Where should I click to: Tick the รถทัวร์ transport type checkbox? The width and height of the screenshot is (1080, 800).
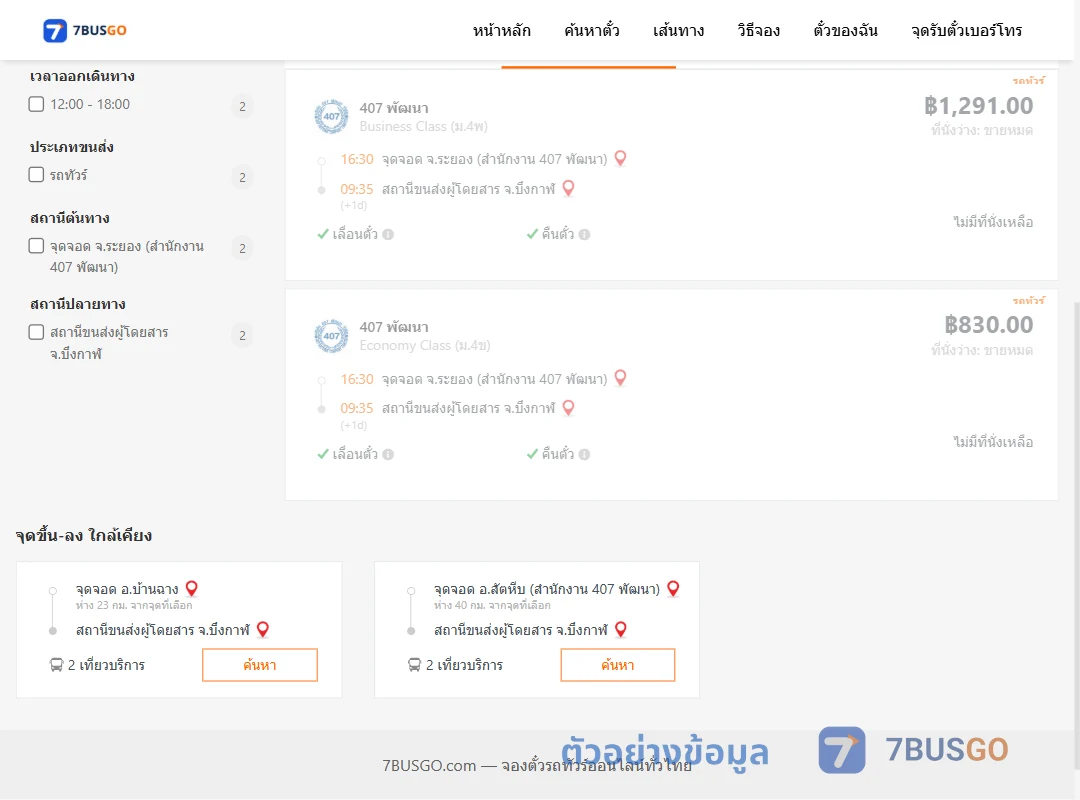(37, 174)
